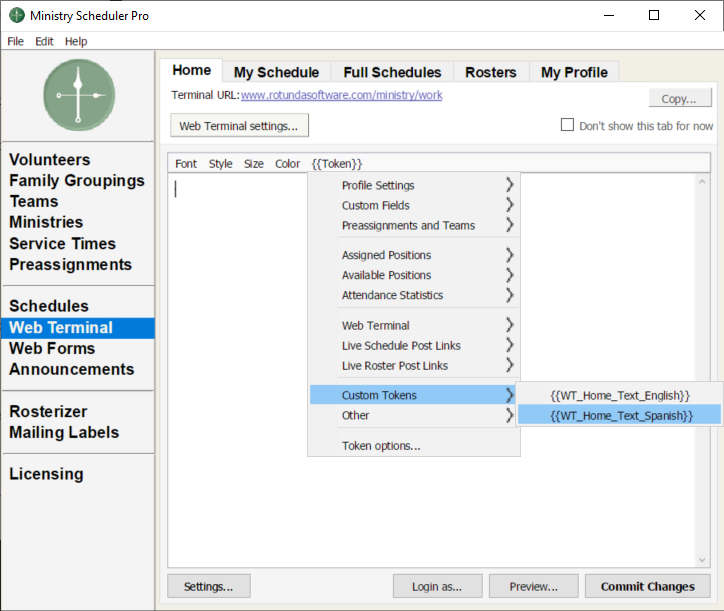Open the Color menu in editor toolbar
The height and width of the screenshot is (611, 724).
coord(287,164)
